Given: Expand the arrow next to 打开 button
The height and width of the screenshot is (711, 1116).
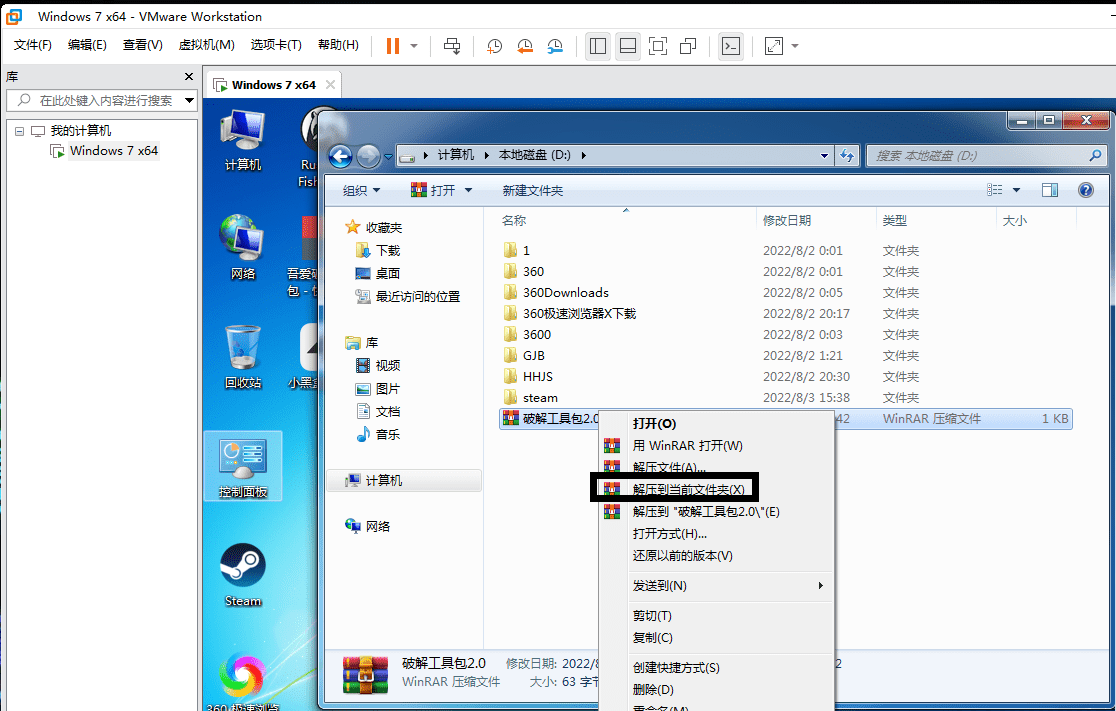Looking at the screenshot, I should (x=468, y=191).
